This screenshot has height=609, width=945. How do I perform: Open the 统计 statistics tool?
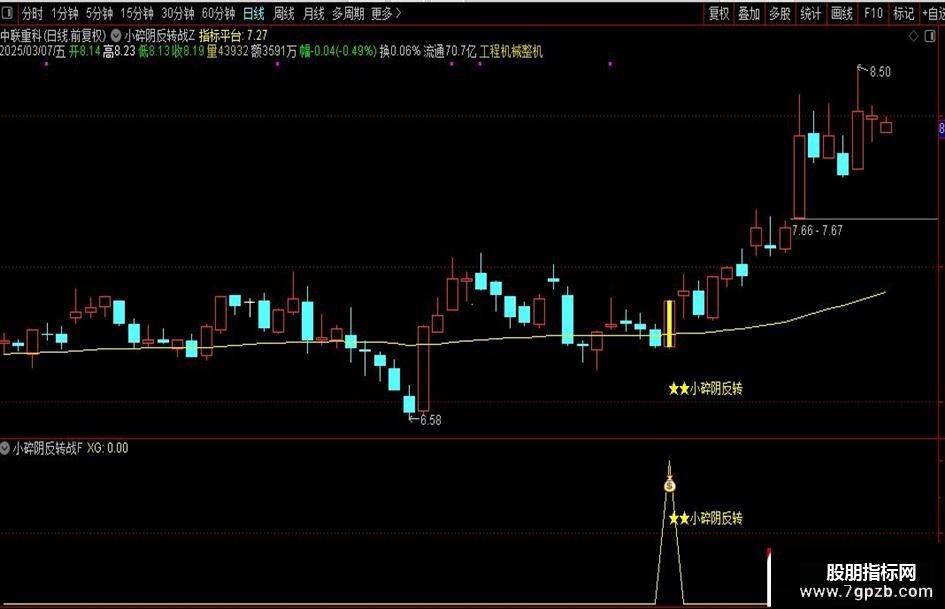point(811,13)
